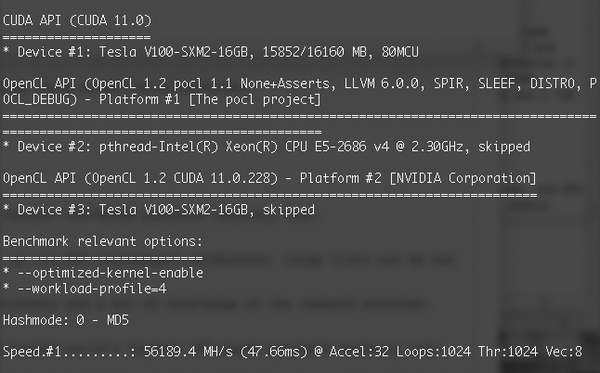The image size is (600, 373).
Task: Click the 80MCU text
Action: 400,52
